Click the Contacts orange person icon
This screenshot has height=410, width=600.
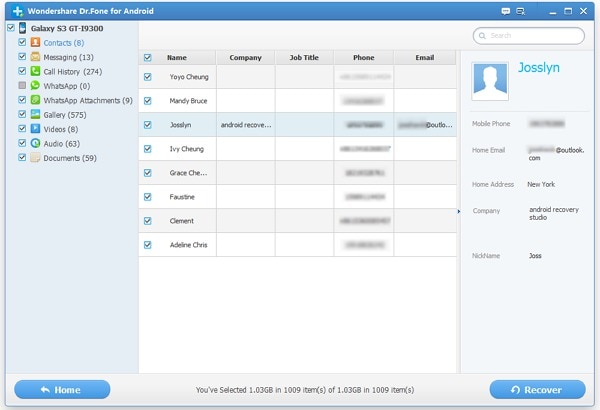[x=35, y=42]
